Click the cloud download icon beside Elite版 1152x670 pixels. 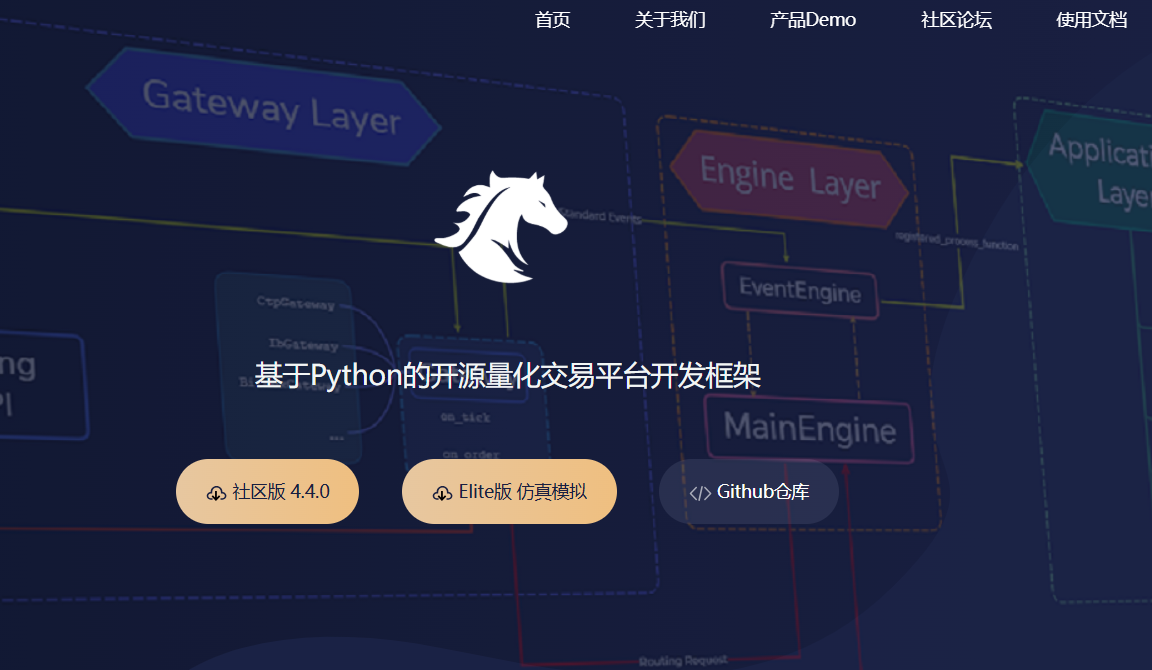coord(442,493)
